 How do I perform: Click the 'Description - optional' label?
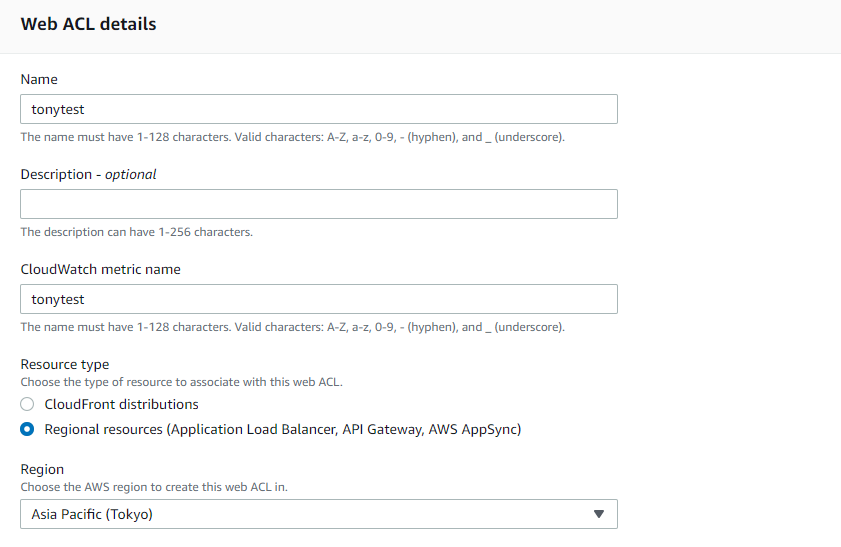(x=88, y=174)
